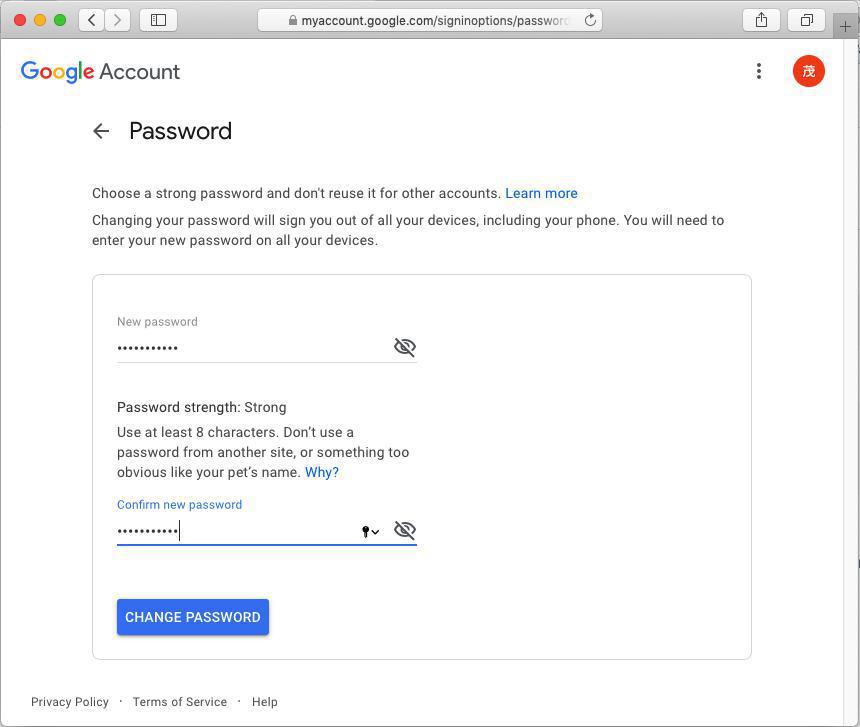The width and height of the screenshot is (860, 727).
Task: Reveal the Confirm new password text
Action: point(404,530)
